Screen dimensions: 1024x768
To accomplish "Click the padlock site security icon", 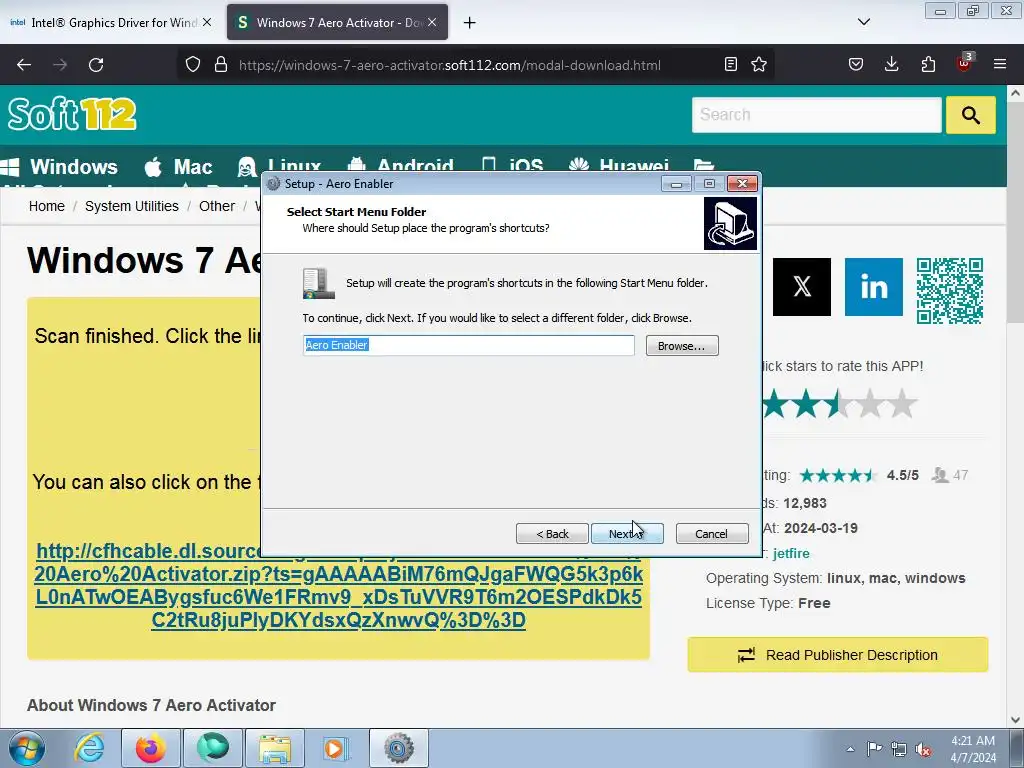I will tap(221, 65).
